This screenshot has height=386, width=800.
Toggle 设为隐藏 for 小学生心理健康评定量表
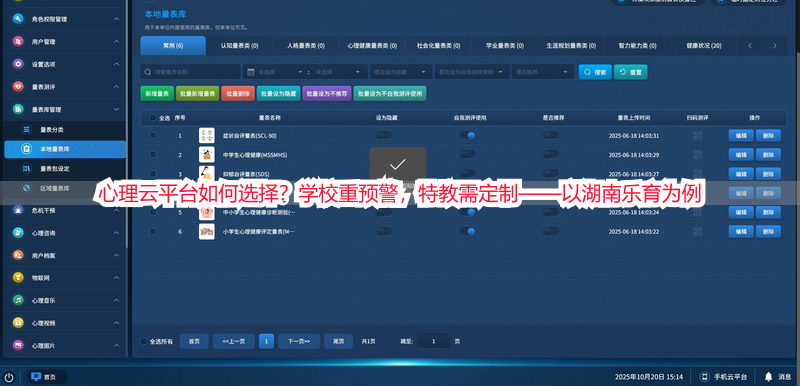[x=384, y=231]
